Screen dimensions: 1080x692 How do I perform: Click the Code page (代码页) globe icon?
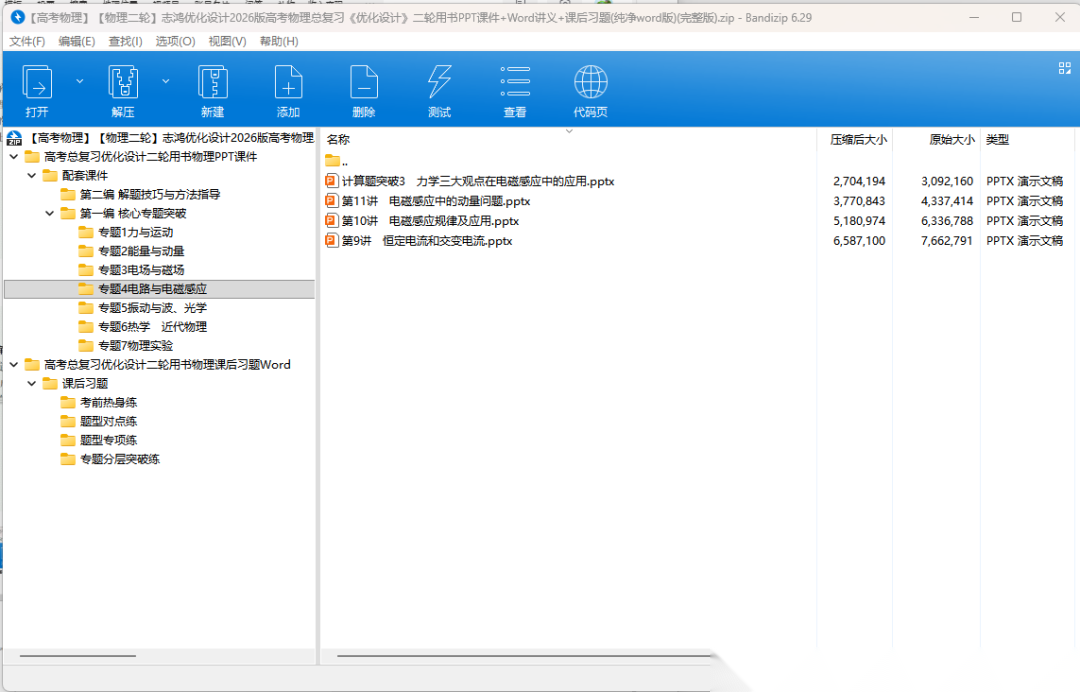(x=590, y=83)
